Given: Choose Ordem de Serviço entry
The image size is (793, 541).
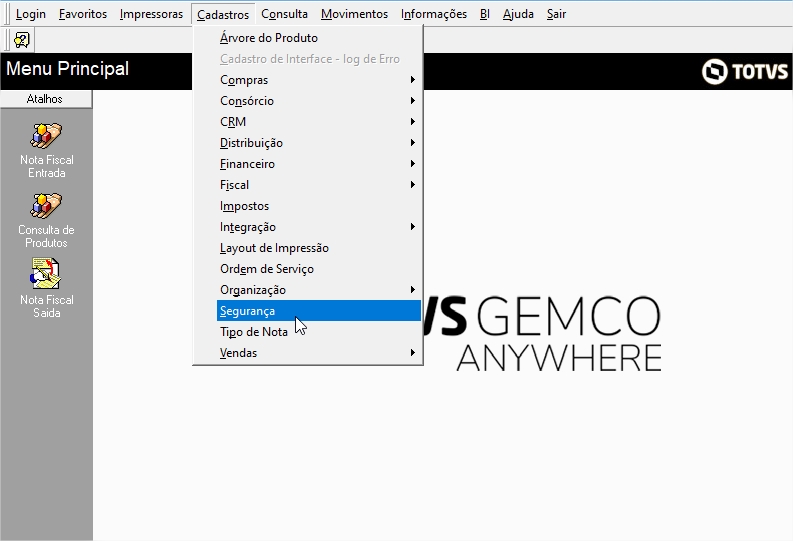Looking at the screenshot, I should (319, 269).
